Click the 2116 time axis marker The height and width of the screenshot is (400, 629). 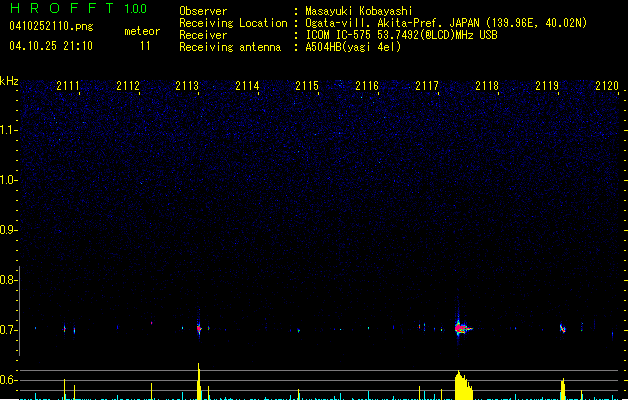pos(367,86)
